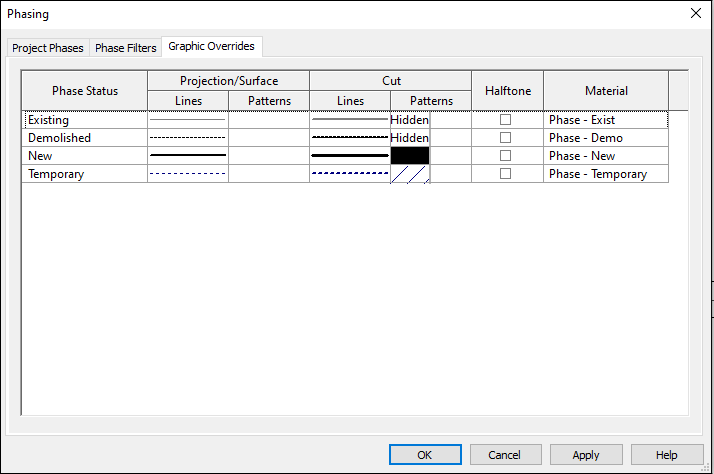
Task: Tick Halftone checkbox in Temporary row
Action: [505, 173]
